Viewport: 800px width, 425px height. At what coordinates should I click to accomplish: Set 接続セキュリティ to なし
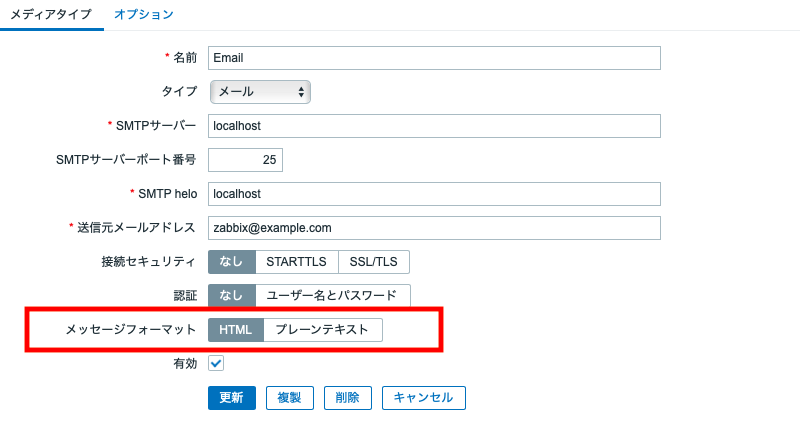click(232, 262)
